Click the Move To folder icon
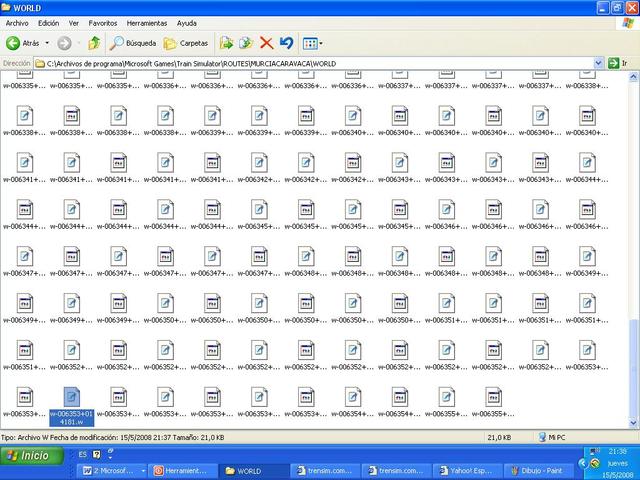The image size is (640, 480). 226,43
